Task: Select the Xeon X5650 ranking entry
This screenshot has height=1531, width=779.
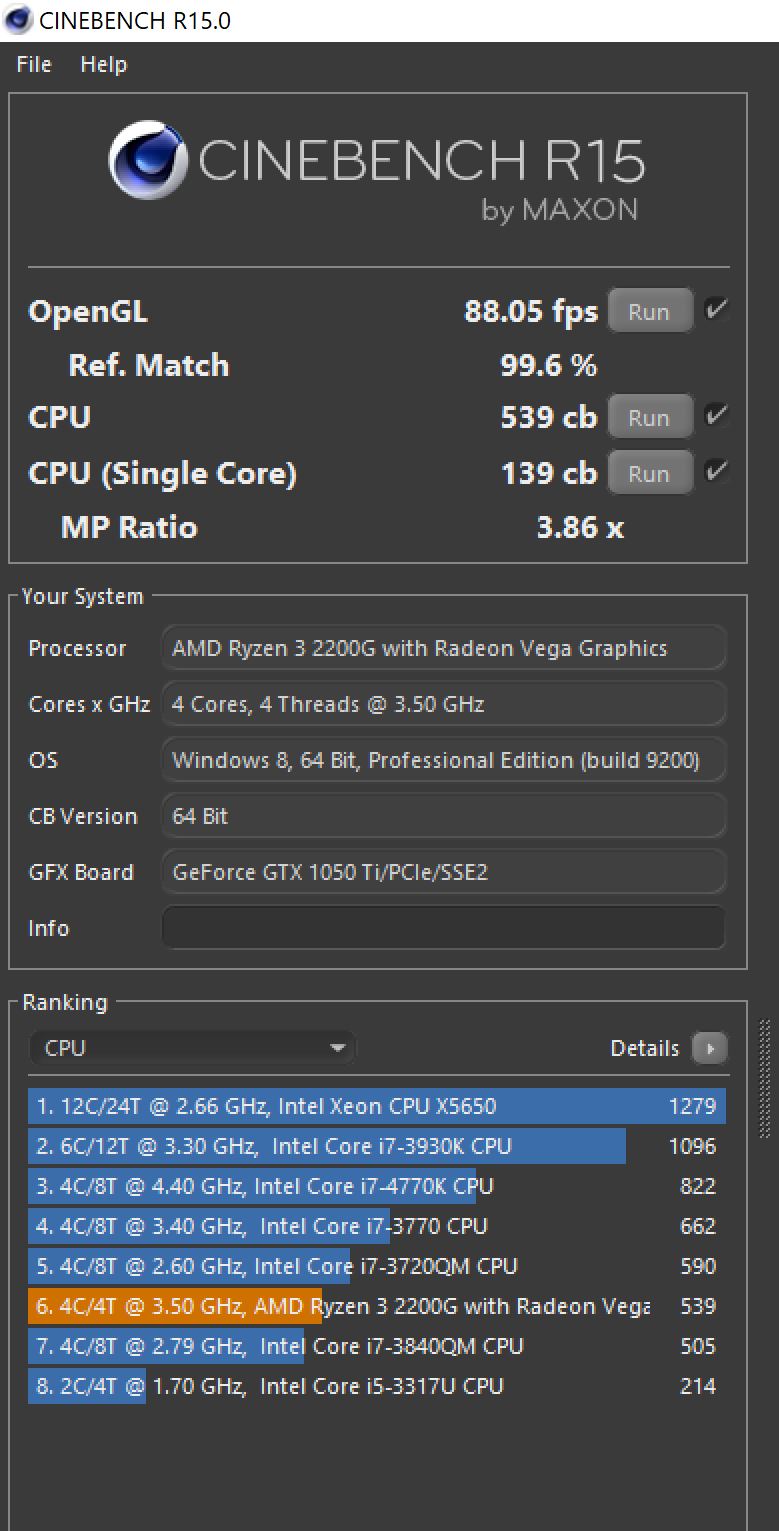Action: [x=377, y=1106]
